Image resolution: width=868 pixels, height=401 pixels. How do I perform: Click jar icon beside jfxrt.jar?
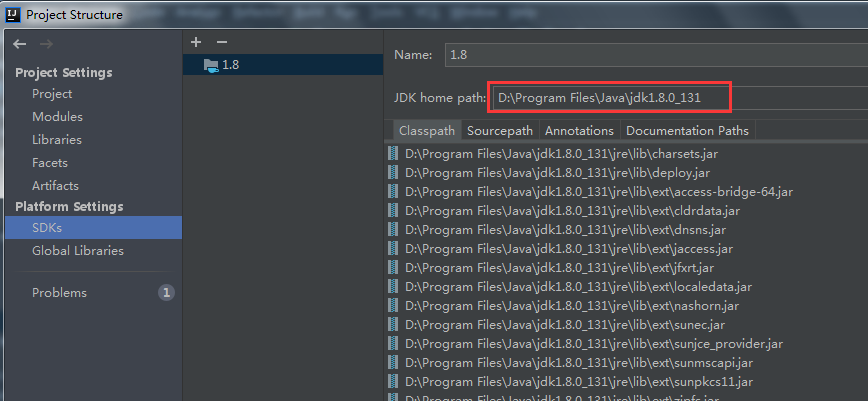pyautogui.click(x=393, y=268)
